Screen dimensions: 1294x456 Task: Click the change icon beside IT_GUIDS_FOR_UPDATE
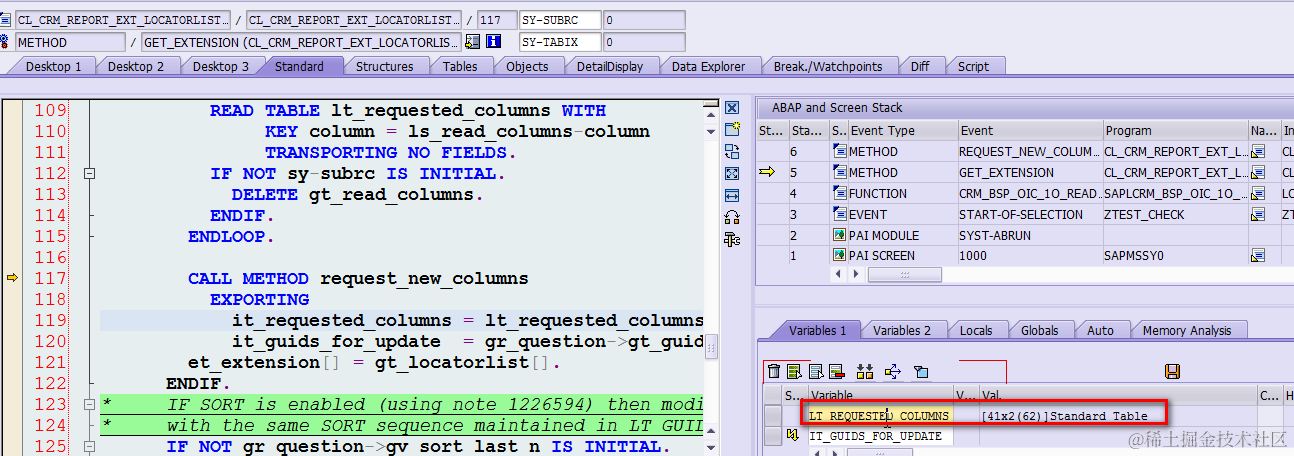[x=794, y=436]
